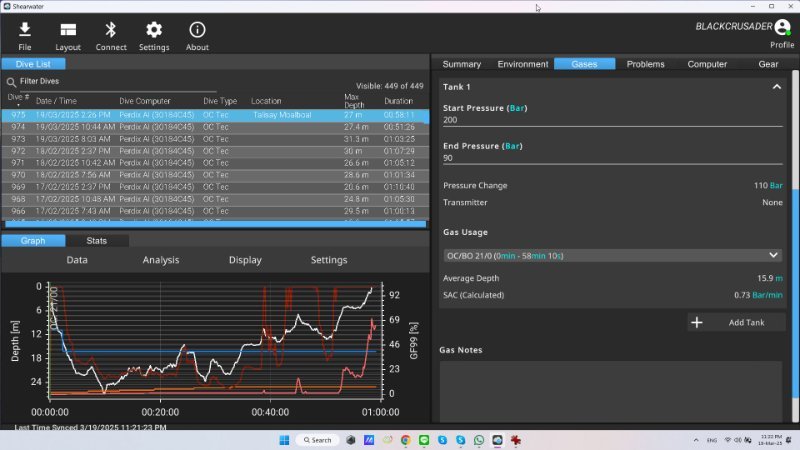Click the plus icon beside Add Tank
This screenshot has width=800, height=450.
tap(697, 322)
